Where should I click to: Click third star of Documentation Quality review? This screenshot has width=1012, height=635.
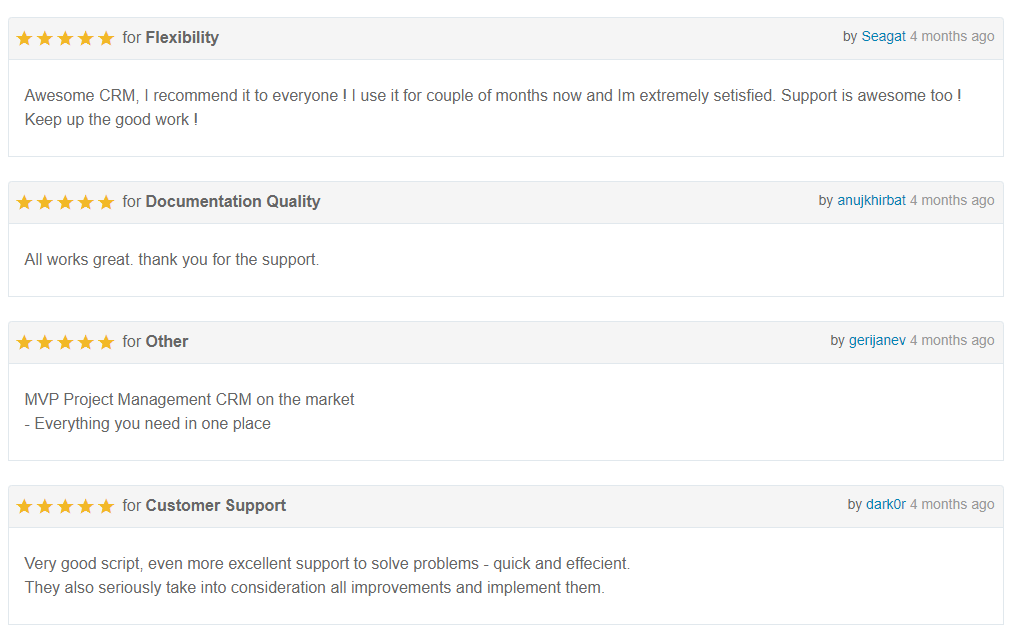[65, 202]
